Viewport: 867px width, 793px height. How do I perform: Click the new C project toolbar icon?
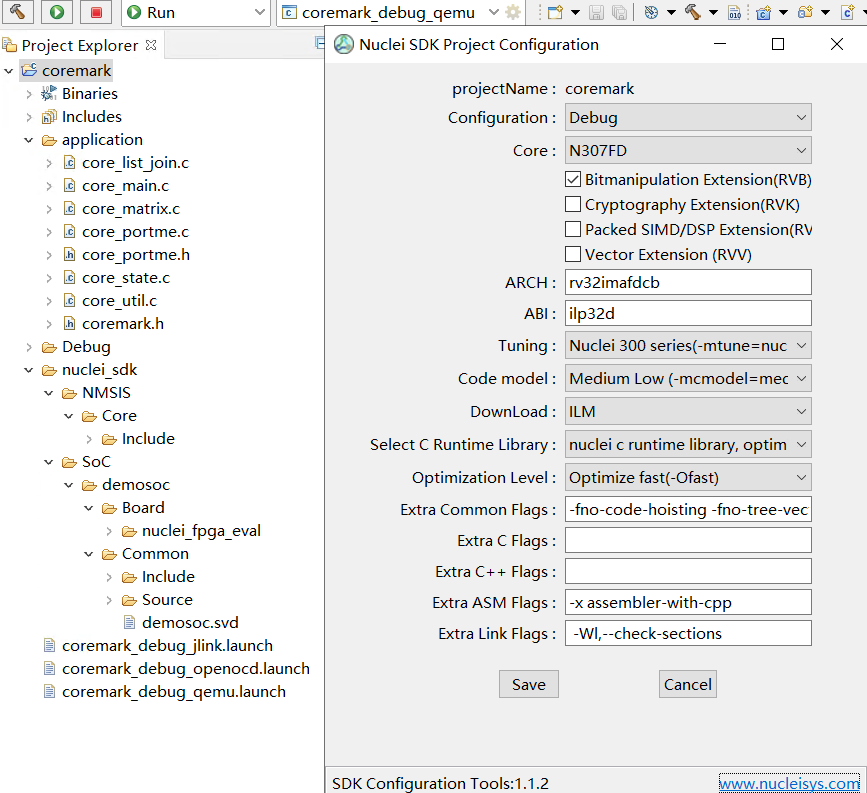click(x=764, y=12)
